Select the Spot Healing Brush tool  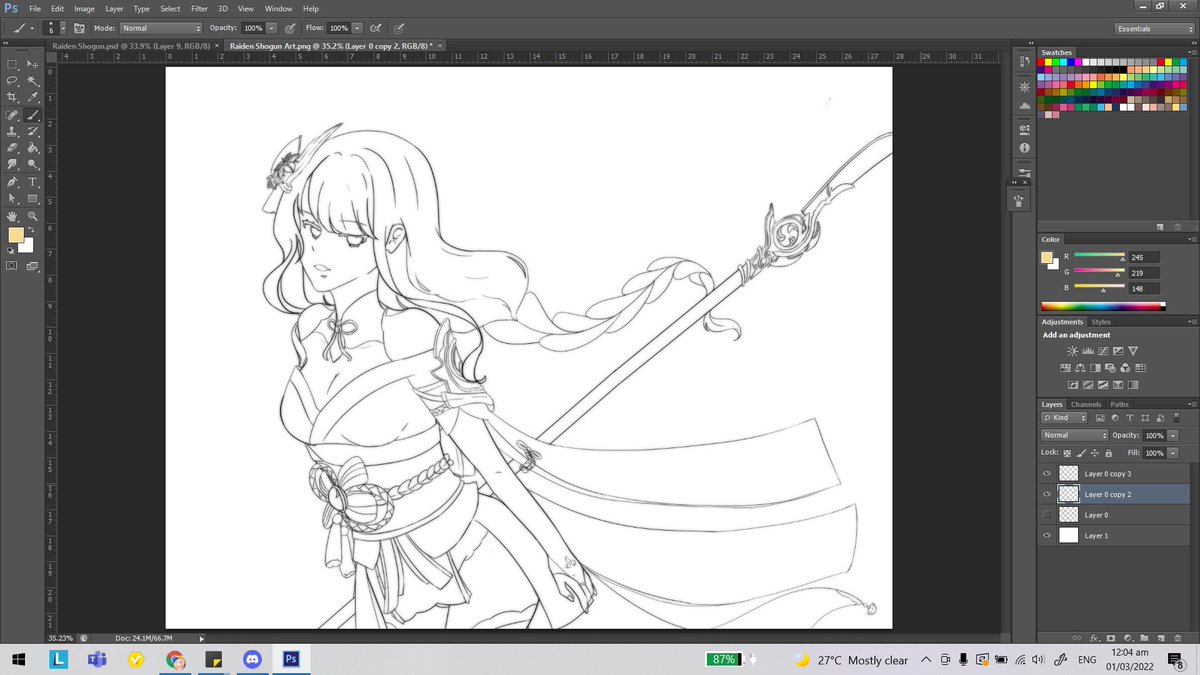(12, 115)
